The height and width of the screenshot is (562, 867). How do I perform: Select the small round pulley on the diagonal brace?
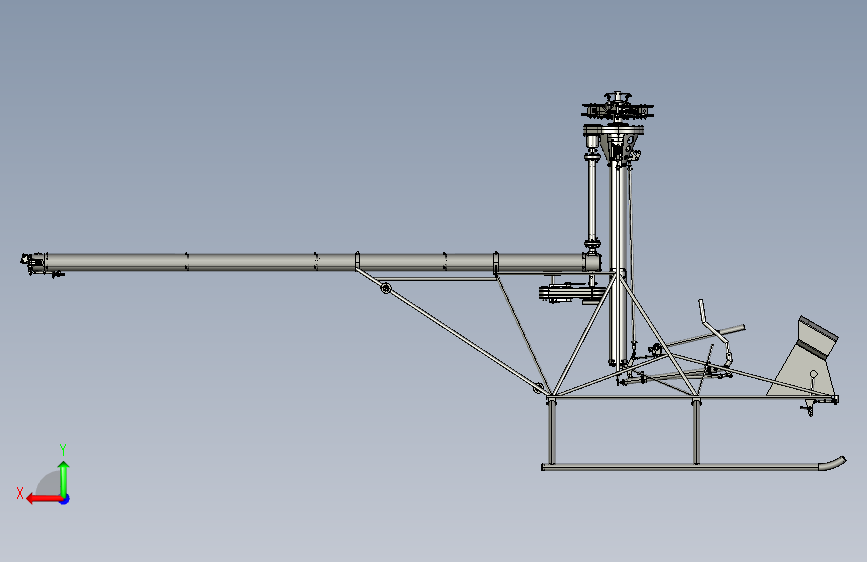385,288
